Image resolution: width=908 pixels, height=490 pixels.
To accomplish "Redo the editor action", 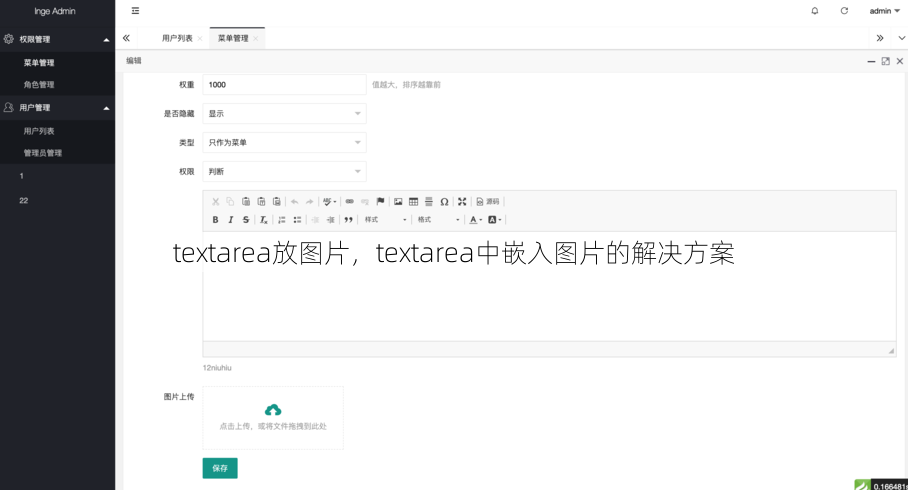I will [x=309, y=202].
